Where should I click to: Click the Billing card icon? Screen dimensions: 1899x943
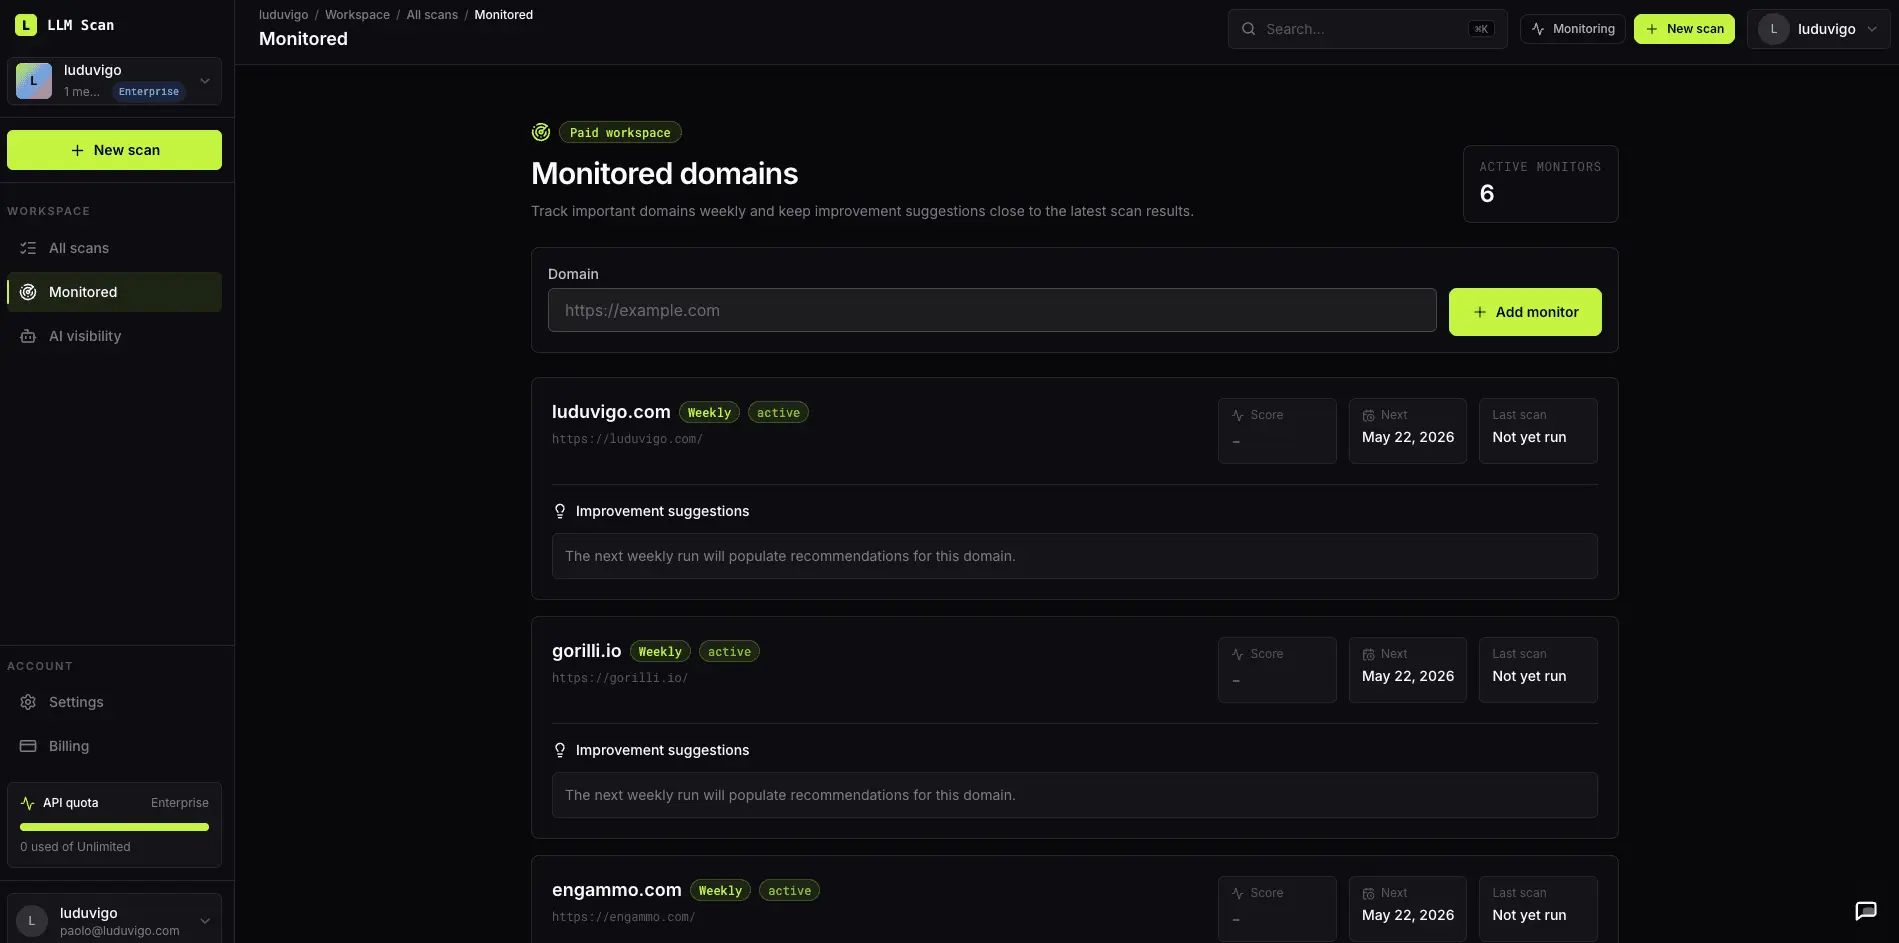28,746
